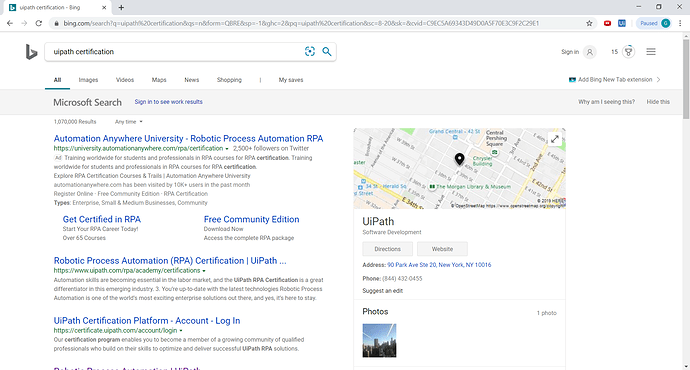Click the magnifier search icon

tap(327, 51)
